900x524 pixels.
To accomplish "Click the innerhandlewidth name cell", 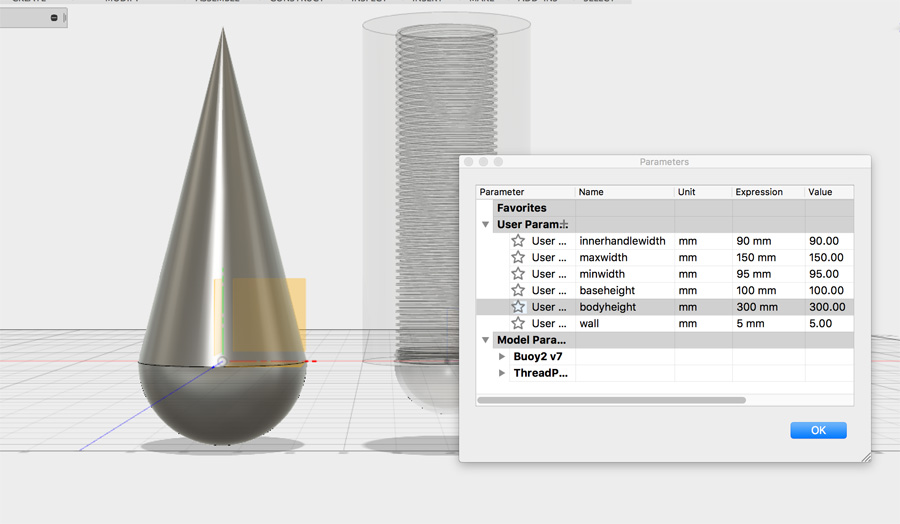I will coord(624,241).
